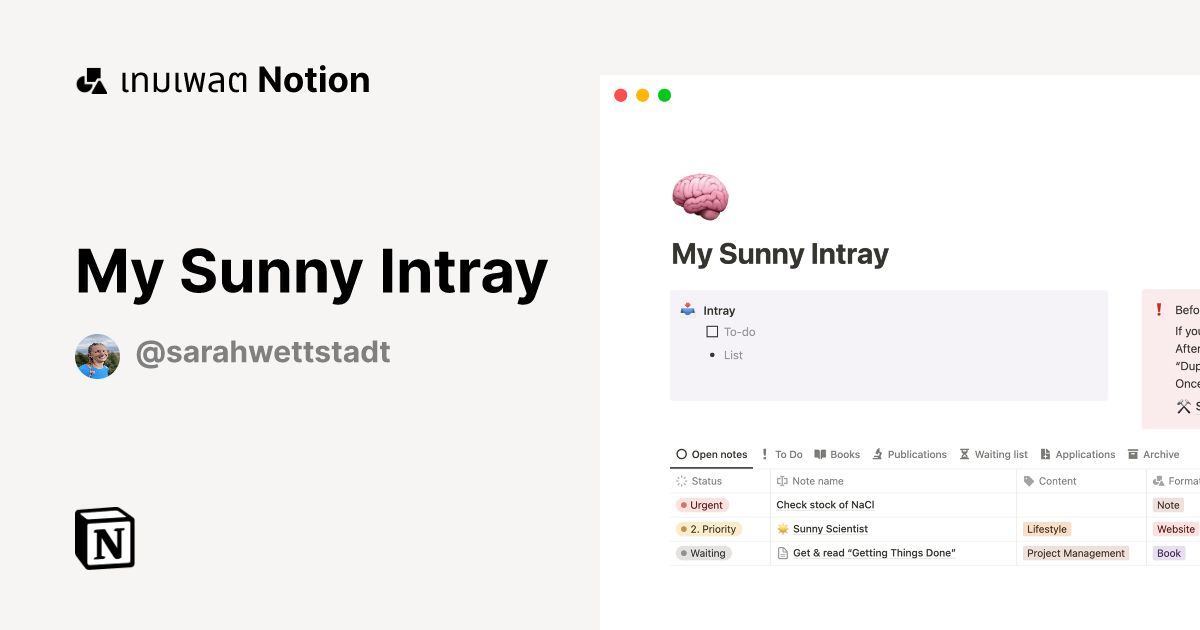This screenshot has height=630, width=1200.
Task: Open the Status column header menu
Action: click(x=703, y=481)
